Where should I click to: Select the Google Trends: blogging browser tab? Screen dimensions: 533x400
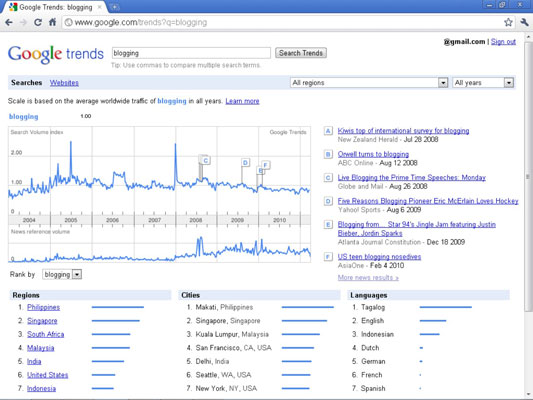(x=56, y=7)
